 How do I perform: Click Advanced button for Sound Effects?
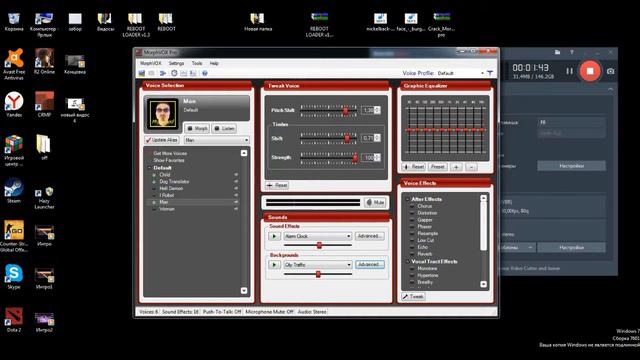[x=369, y=236]
